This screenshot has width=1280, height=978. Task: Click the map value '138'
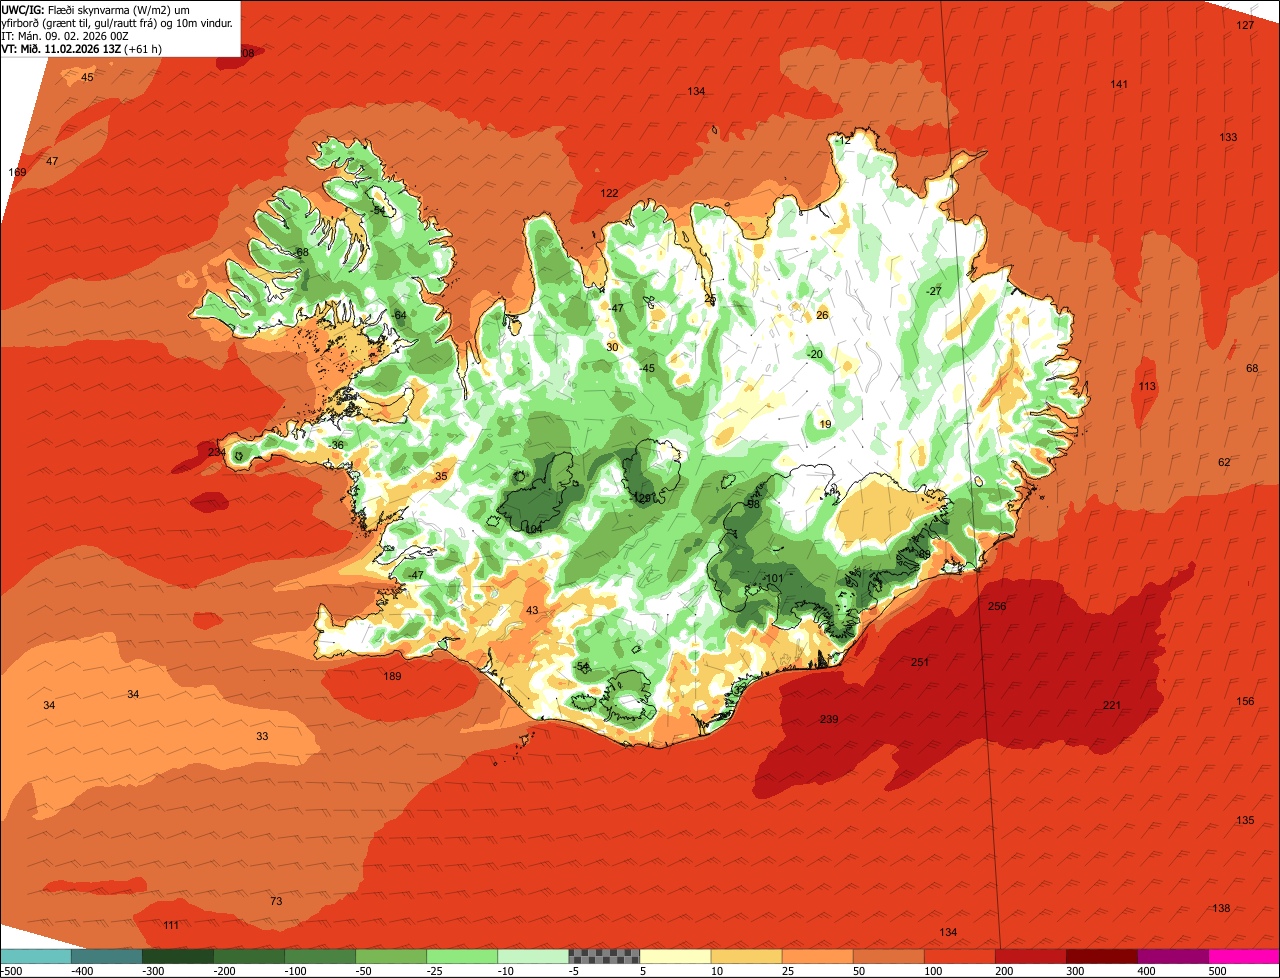point(1221,909)
